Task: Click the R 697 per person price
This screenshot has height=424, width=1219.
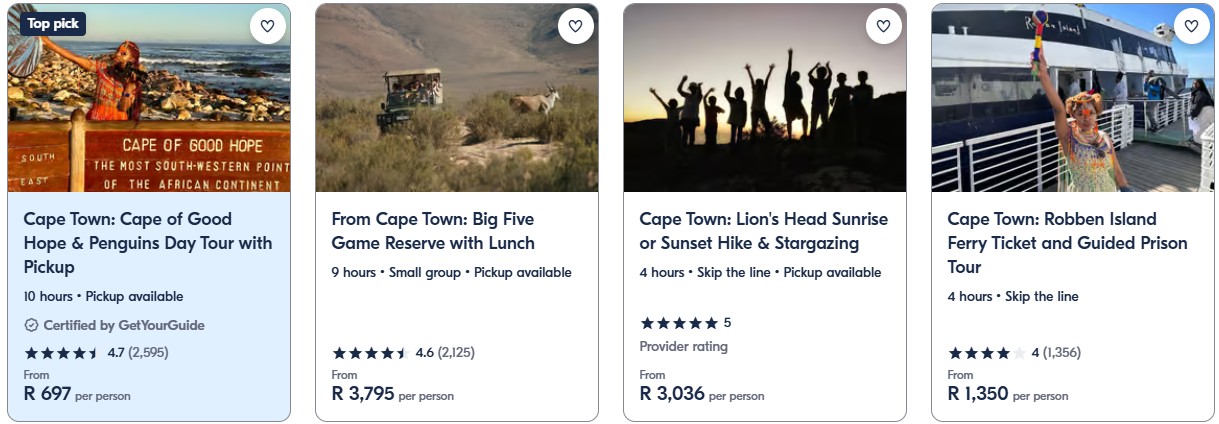Action: tap(77, 394)
